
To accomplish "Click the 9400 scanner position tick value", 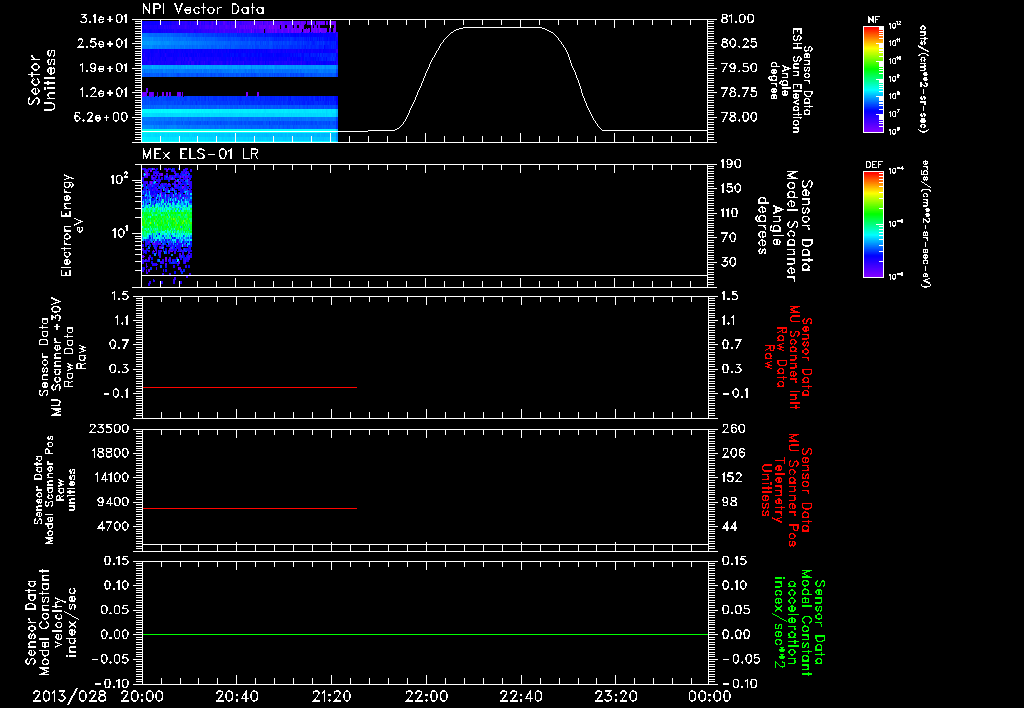I will pyautogui.click(x=112, y=502).
